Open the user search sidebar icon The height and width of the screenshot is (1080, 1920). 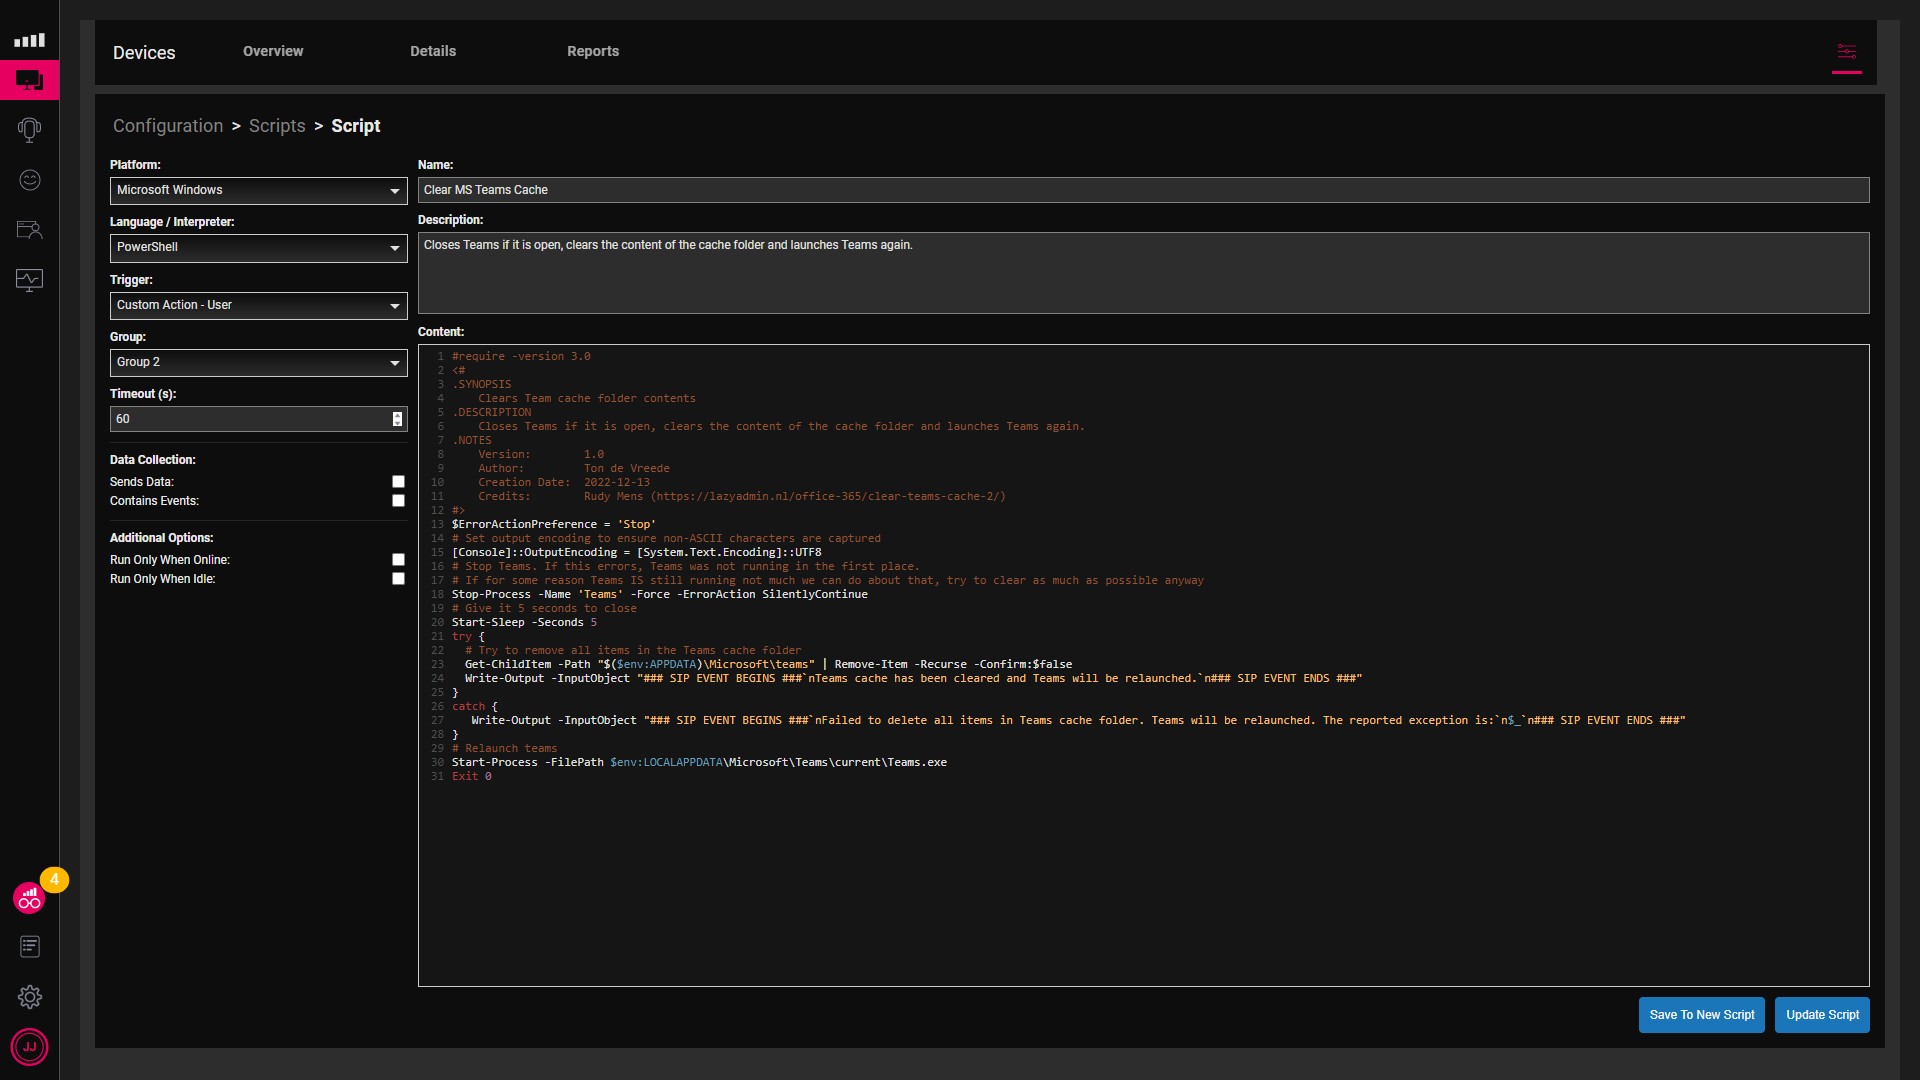coord(29,230)
